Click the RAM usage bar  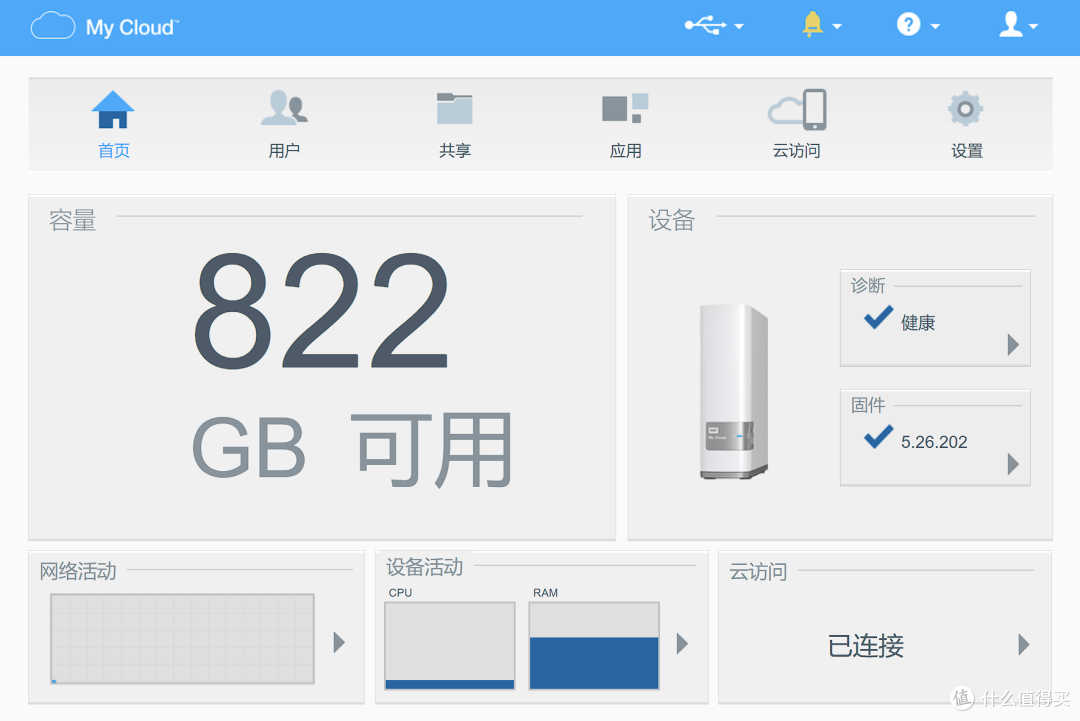pyautogui.click(x=594, y=646)
